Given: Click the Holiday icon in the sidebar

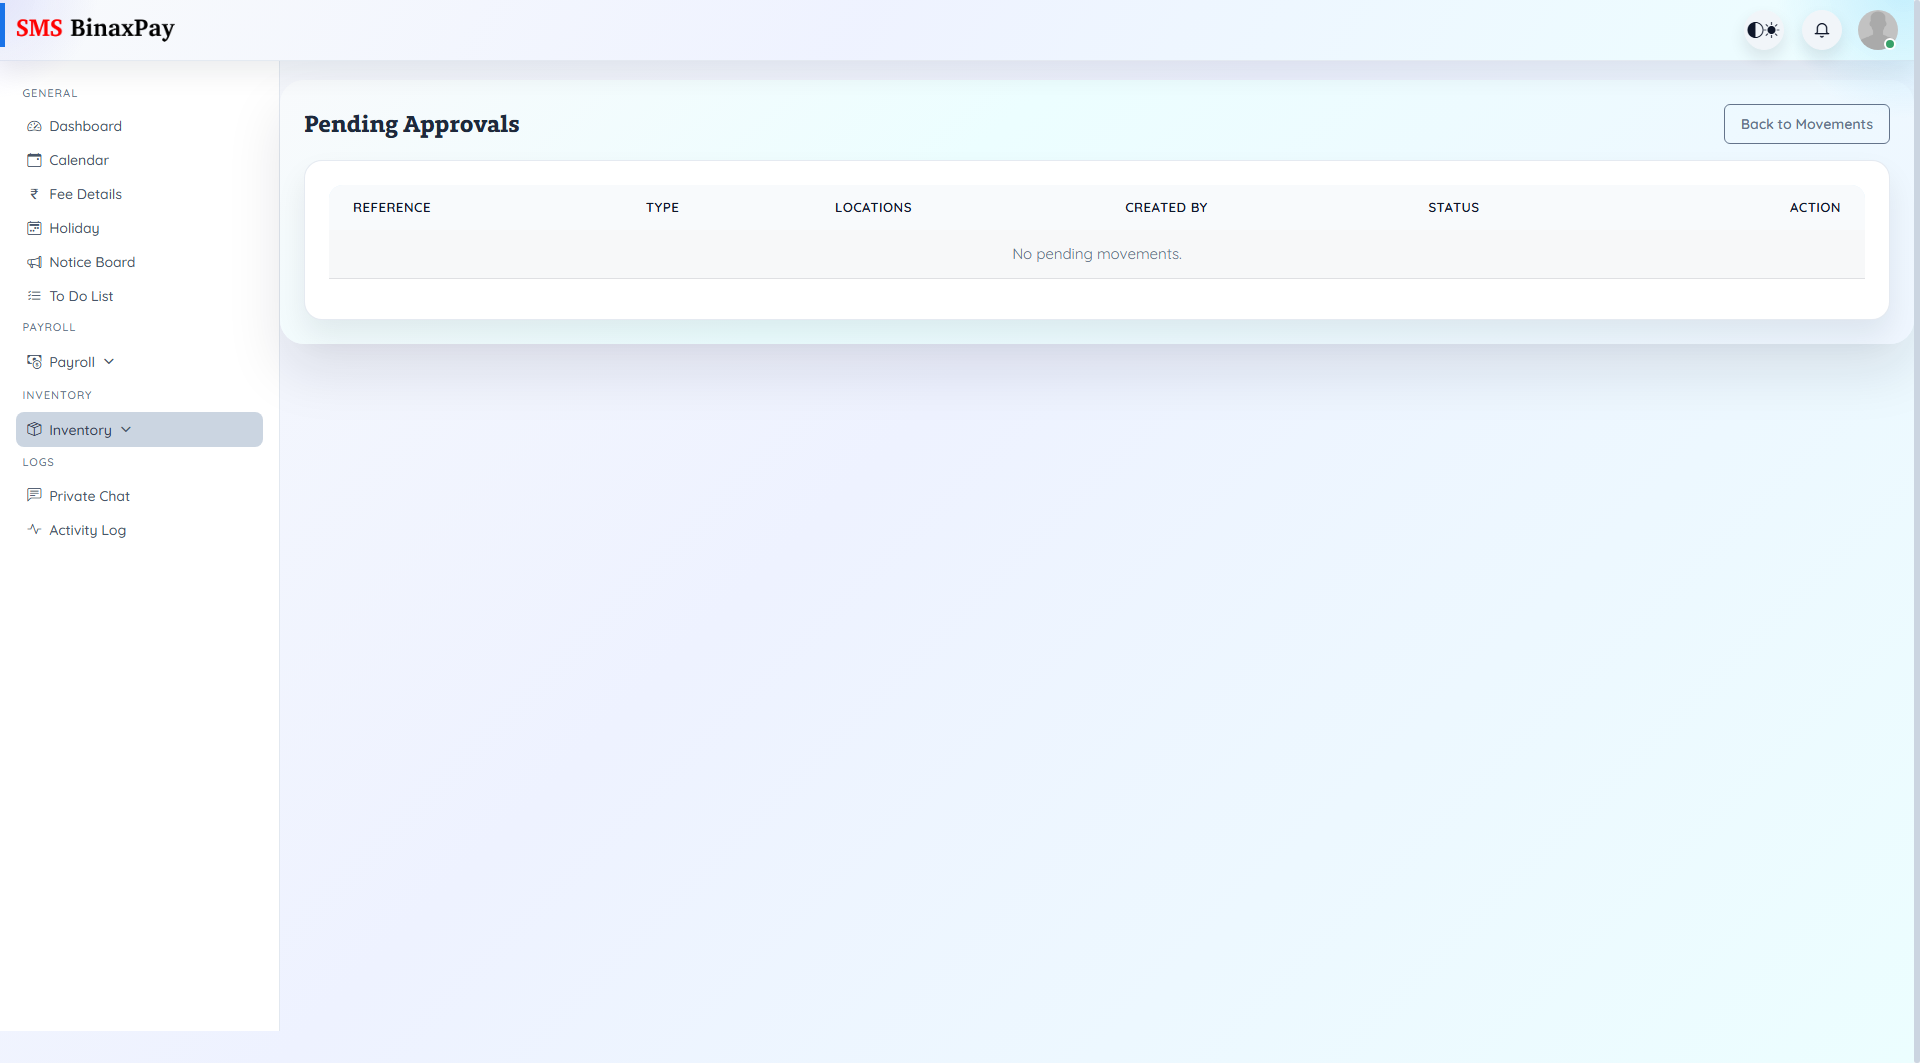Looking at the screenshot, I should [34, 228].
